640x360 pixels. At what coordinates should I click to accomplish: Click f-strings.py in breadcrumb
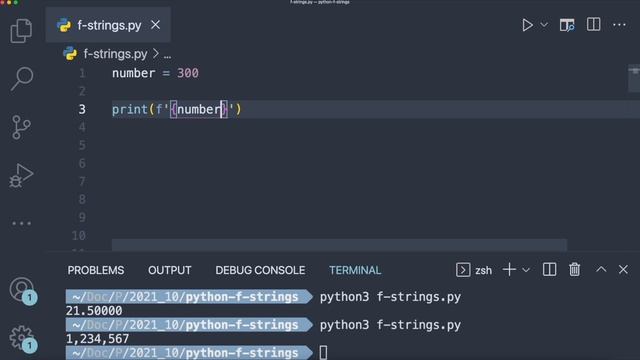(115, 54)
